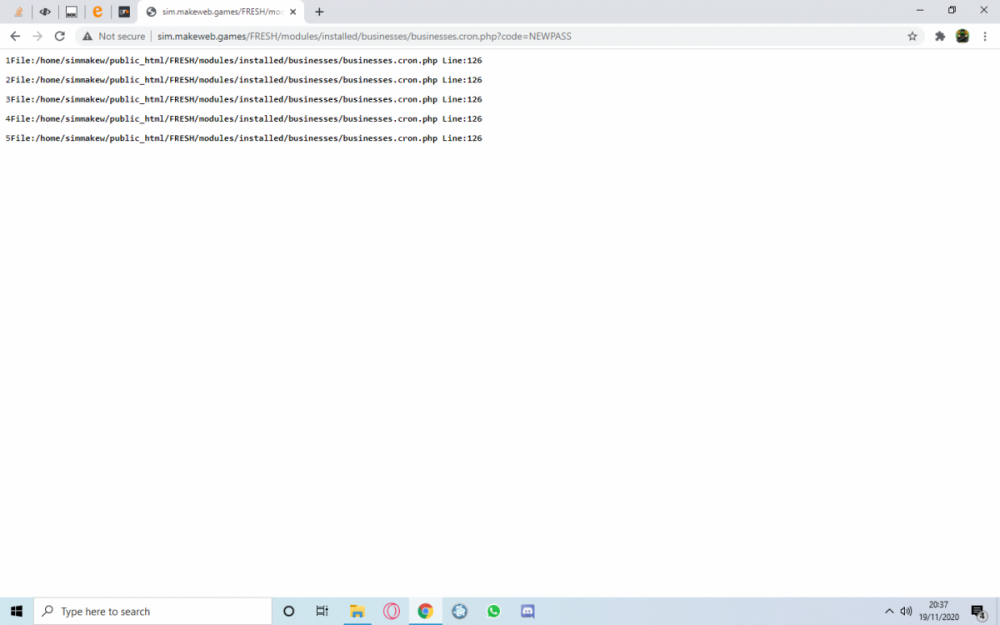This screenshot has height=625, width=1000.
Task: Switch to the first pinned tab
Action: pos(18,12)
